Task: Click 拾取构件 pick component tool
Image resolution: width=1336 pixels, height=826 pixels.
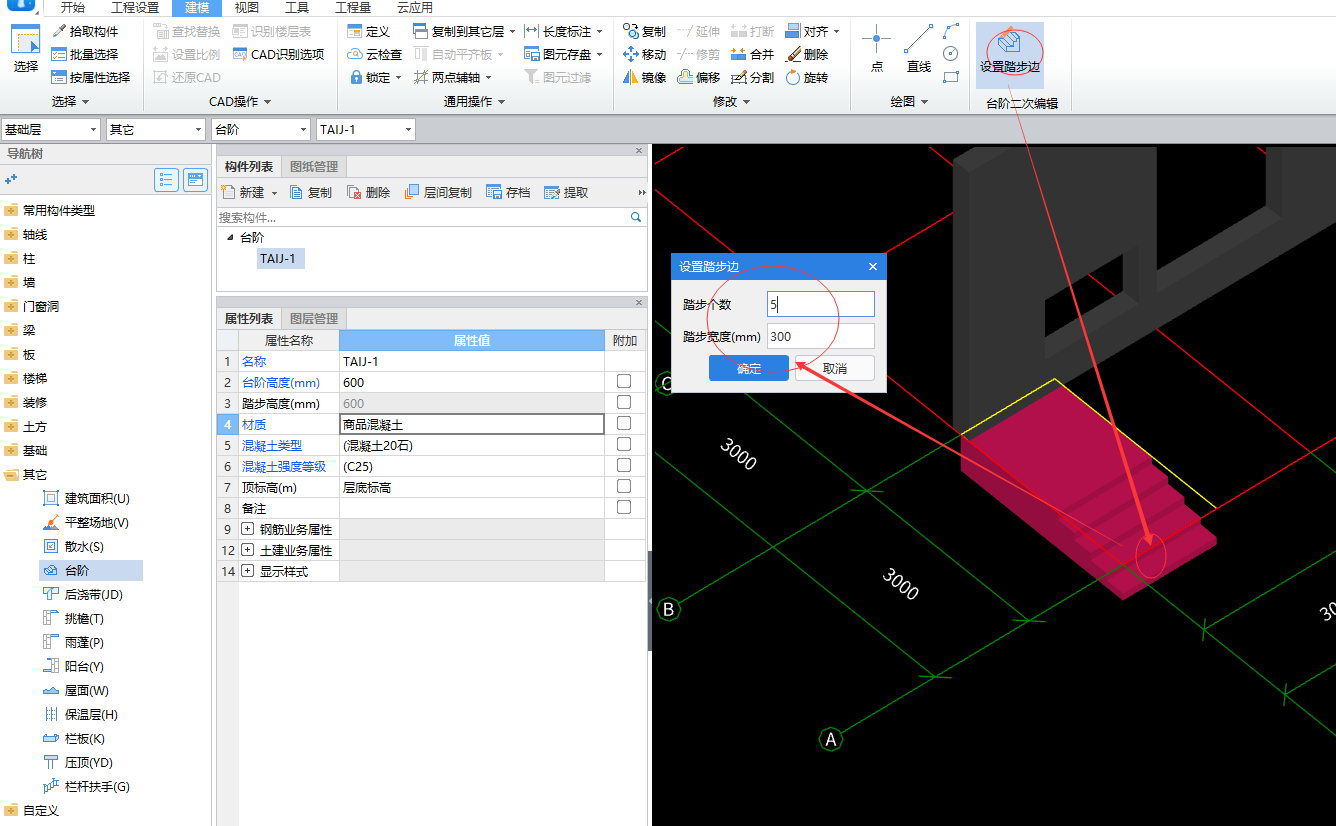Action: pos(85,32)
